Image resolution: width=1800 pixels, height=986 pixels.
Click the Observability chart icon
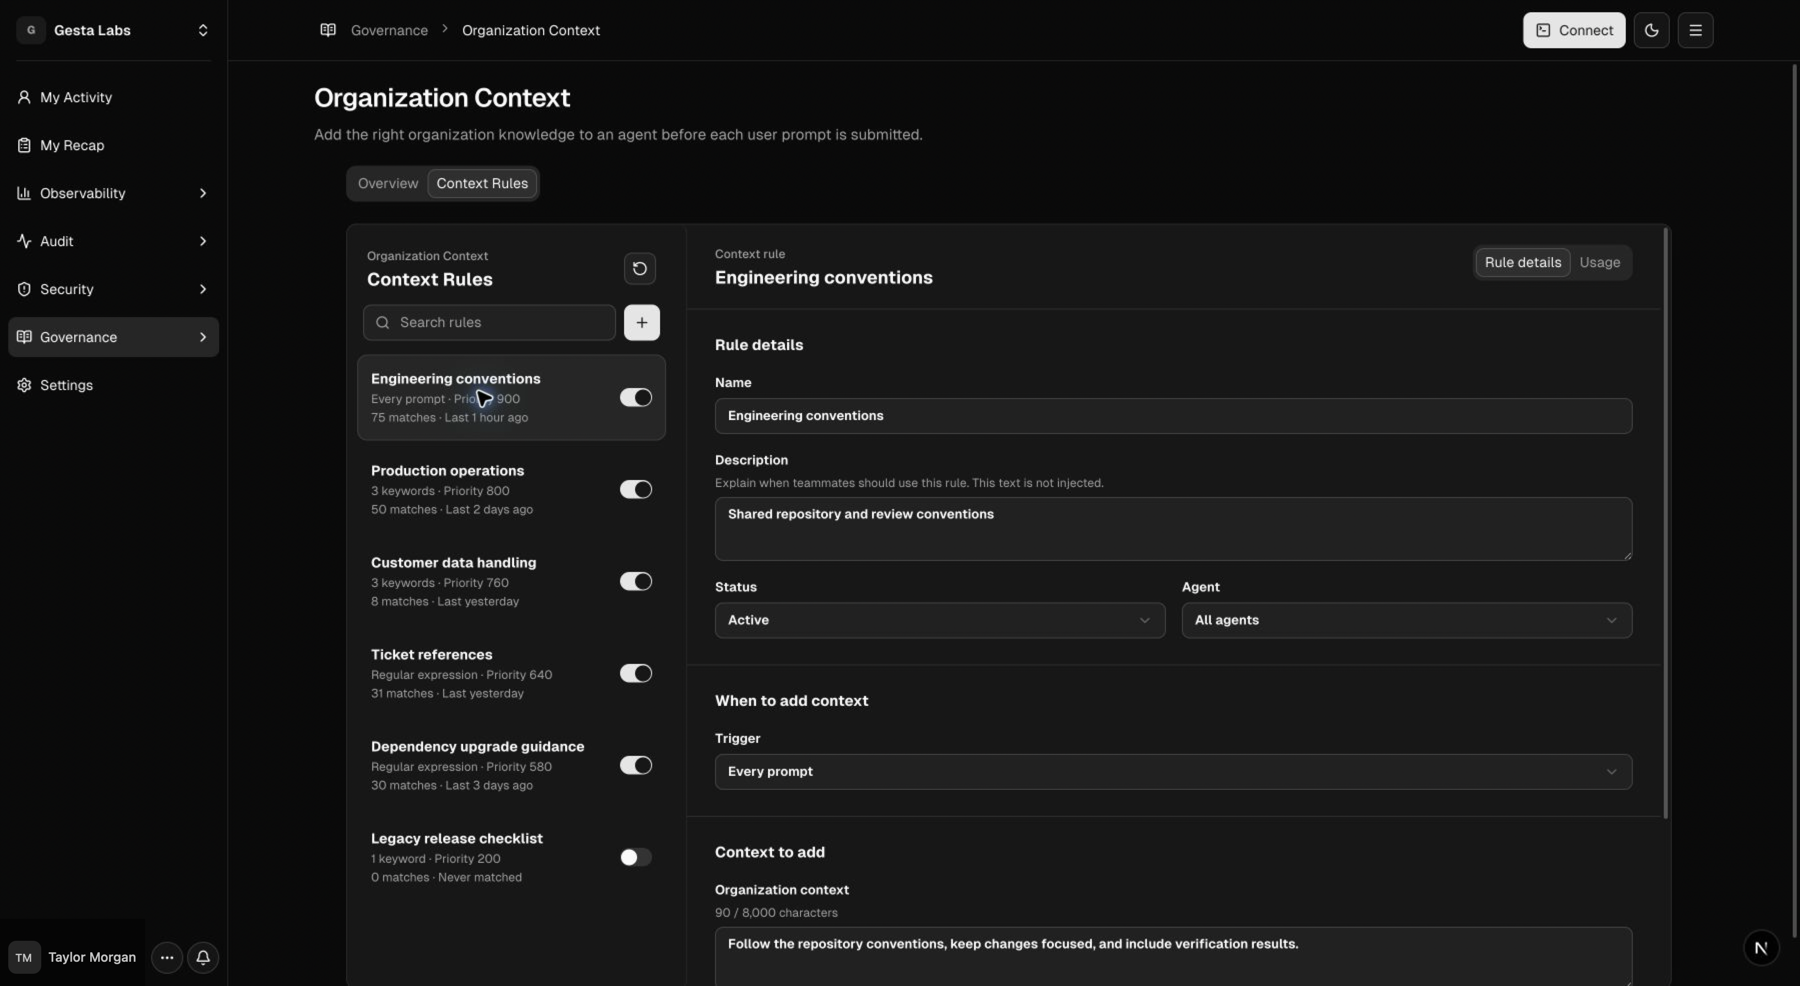(24, 193)
